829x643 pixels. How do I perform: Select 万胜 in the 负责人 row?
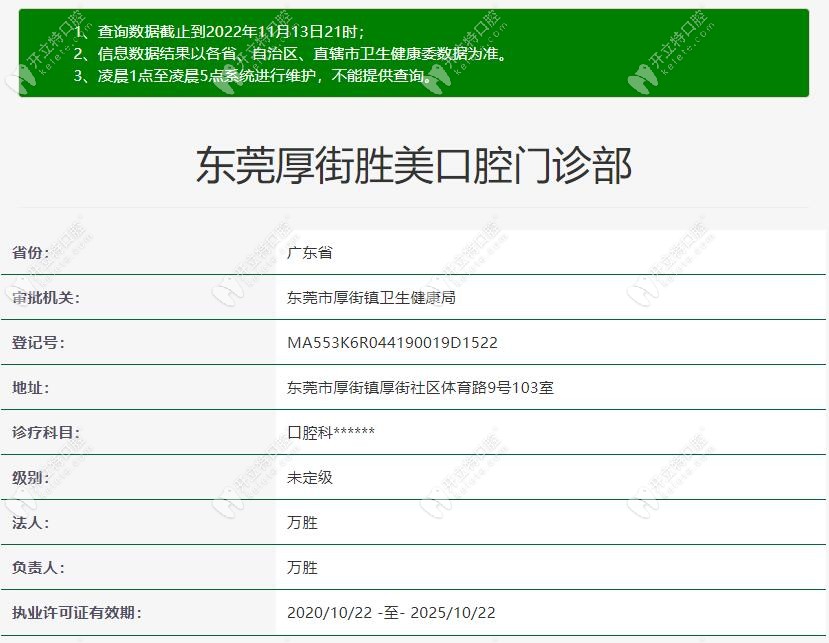(302, 567)
